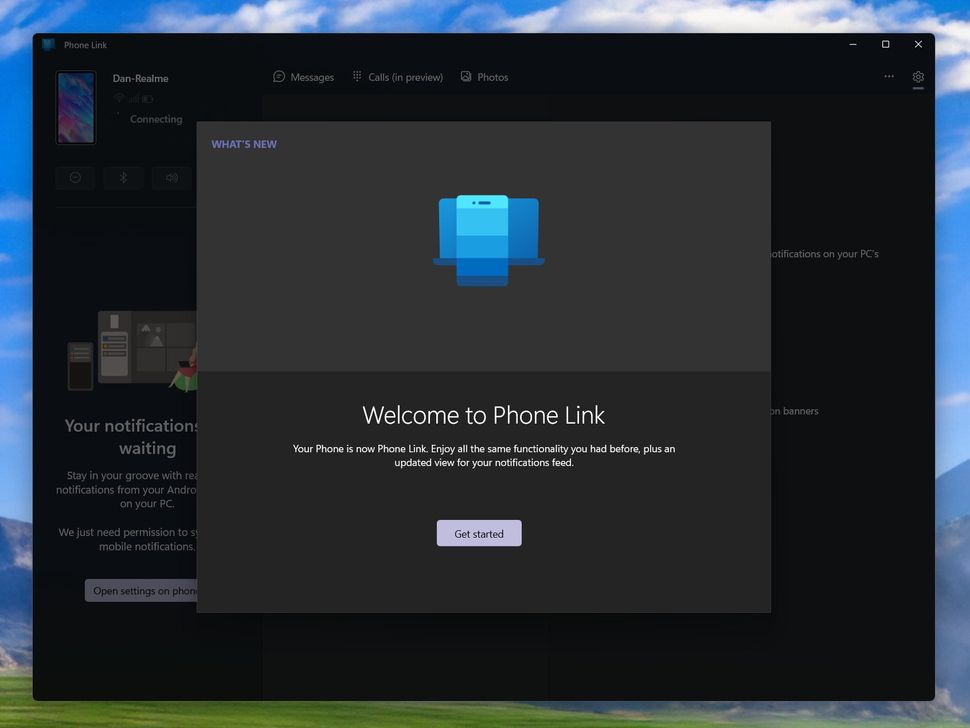Screen dimensions: 970x728
Task: Click the Connecting status text
Action: coord(156,119)
